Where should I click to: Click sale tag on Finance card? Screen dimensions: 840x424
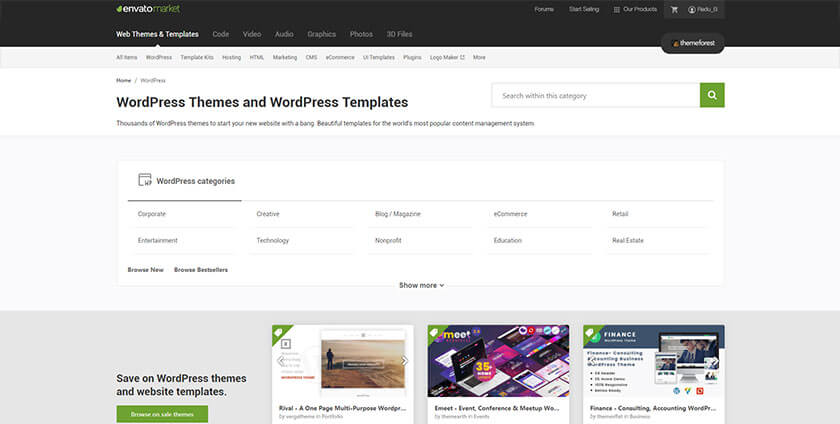pyautogui.click(x=589, y=332)
